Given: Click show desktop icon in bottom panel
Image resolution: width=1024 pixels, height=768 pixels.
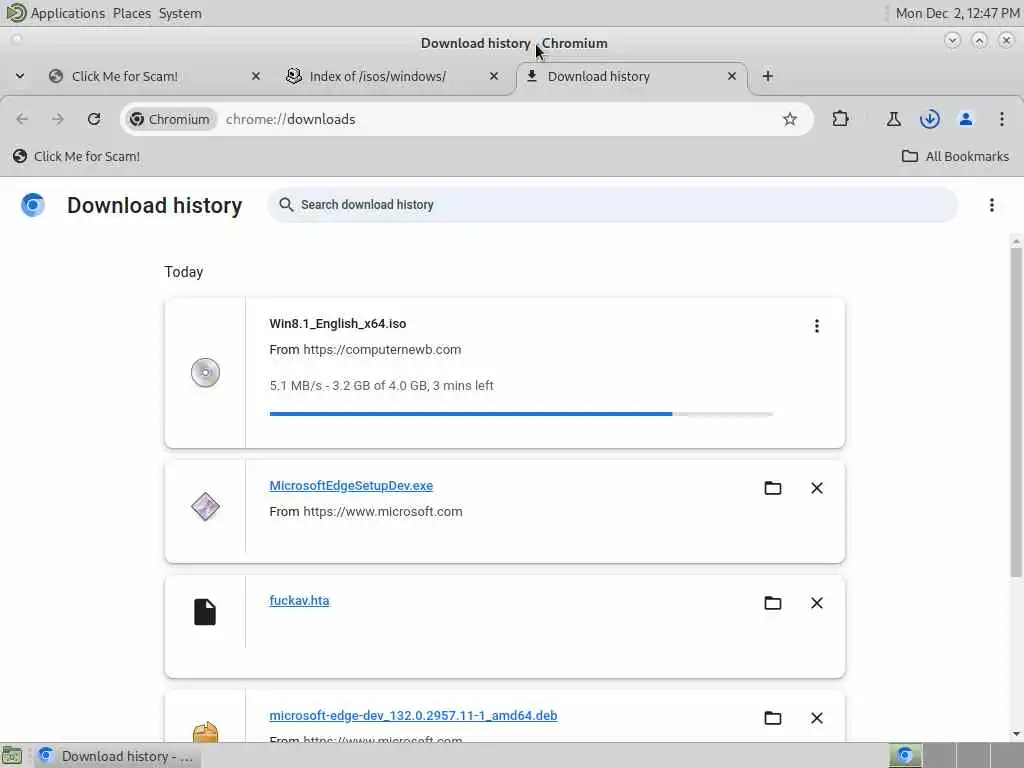Looking at the screenshot, I should coord(12,756).
